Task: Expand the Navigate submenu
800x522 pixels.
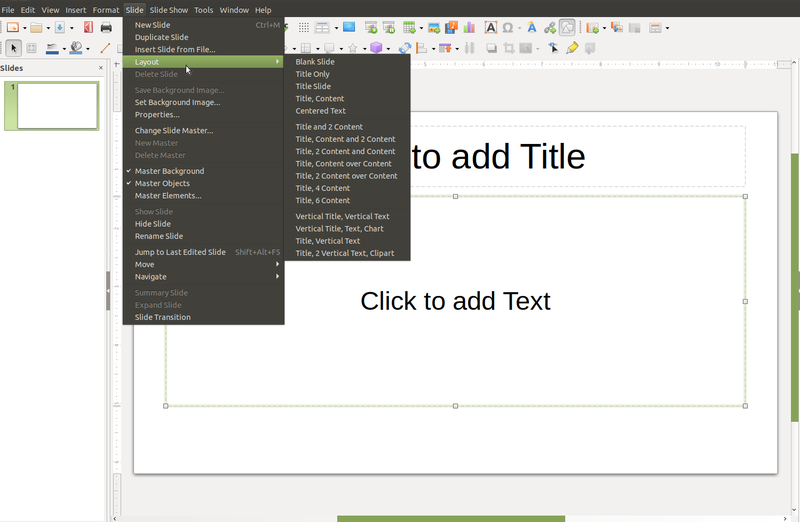Action: pyautogui.click(x=203, y=277)
